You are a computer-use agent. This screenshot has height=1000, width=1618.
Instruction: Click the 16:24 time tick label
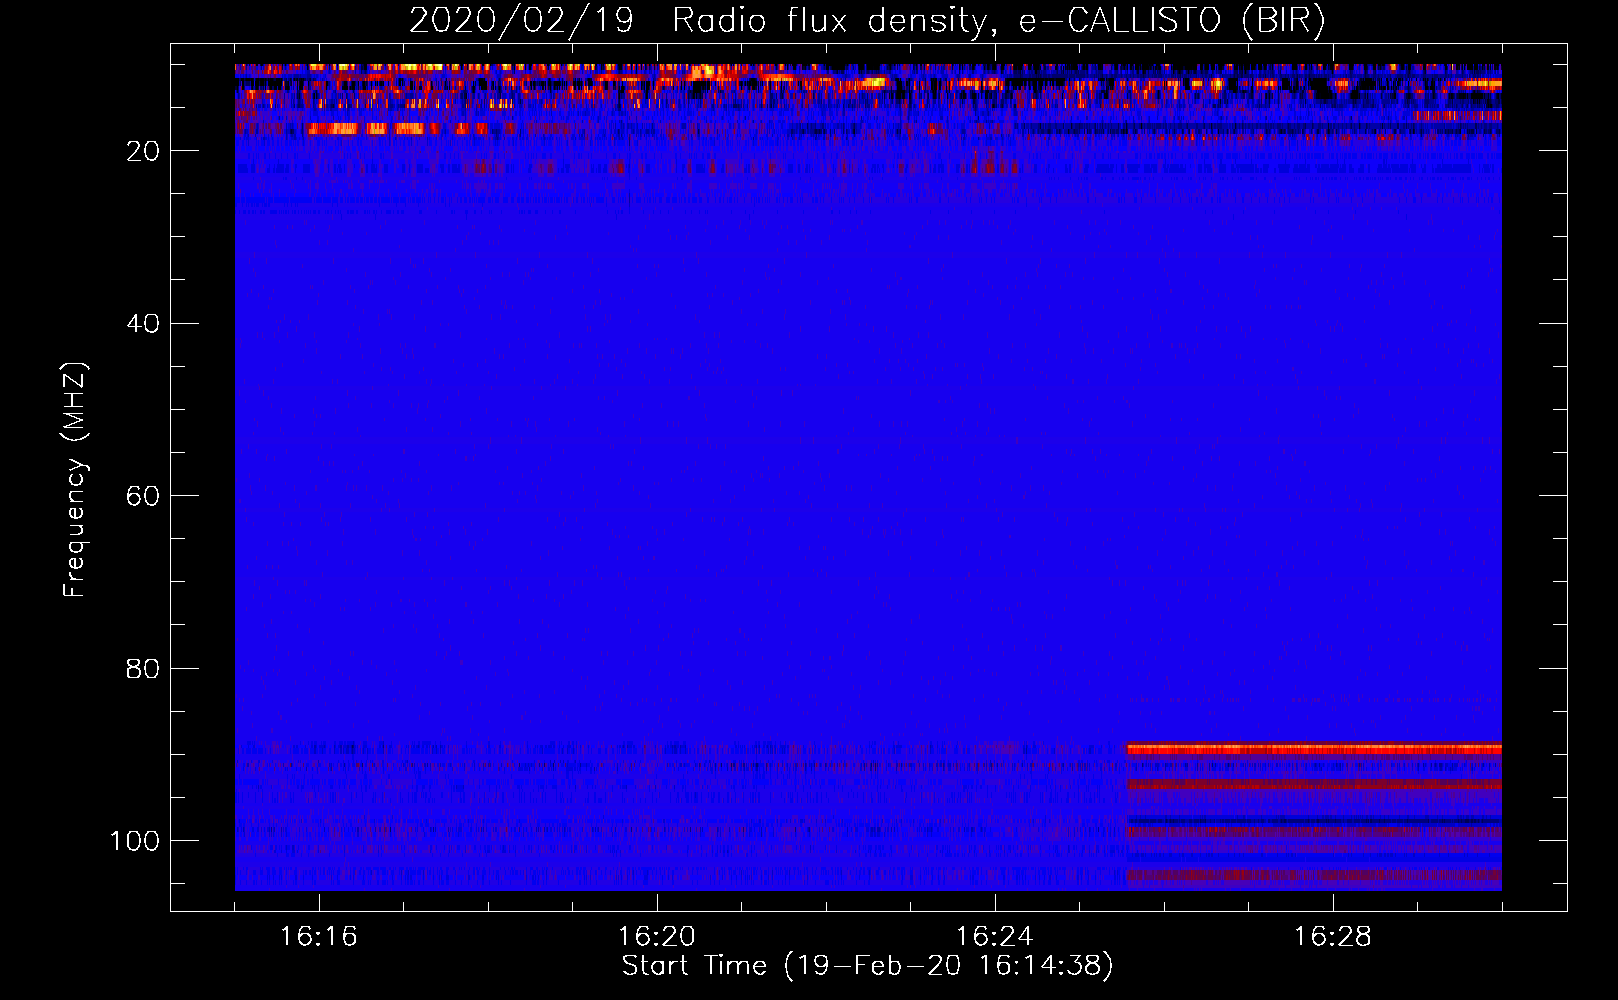995,937
